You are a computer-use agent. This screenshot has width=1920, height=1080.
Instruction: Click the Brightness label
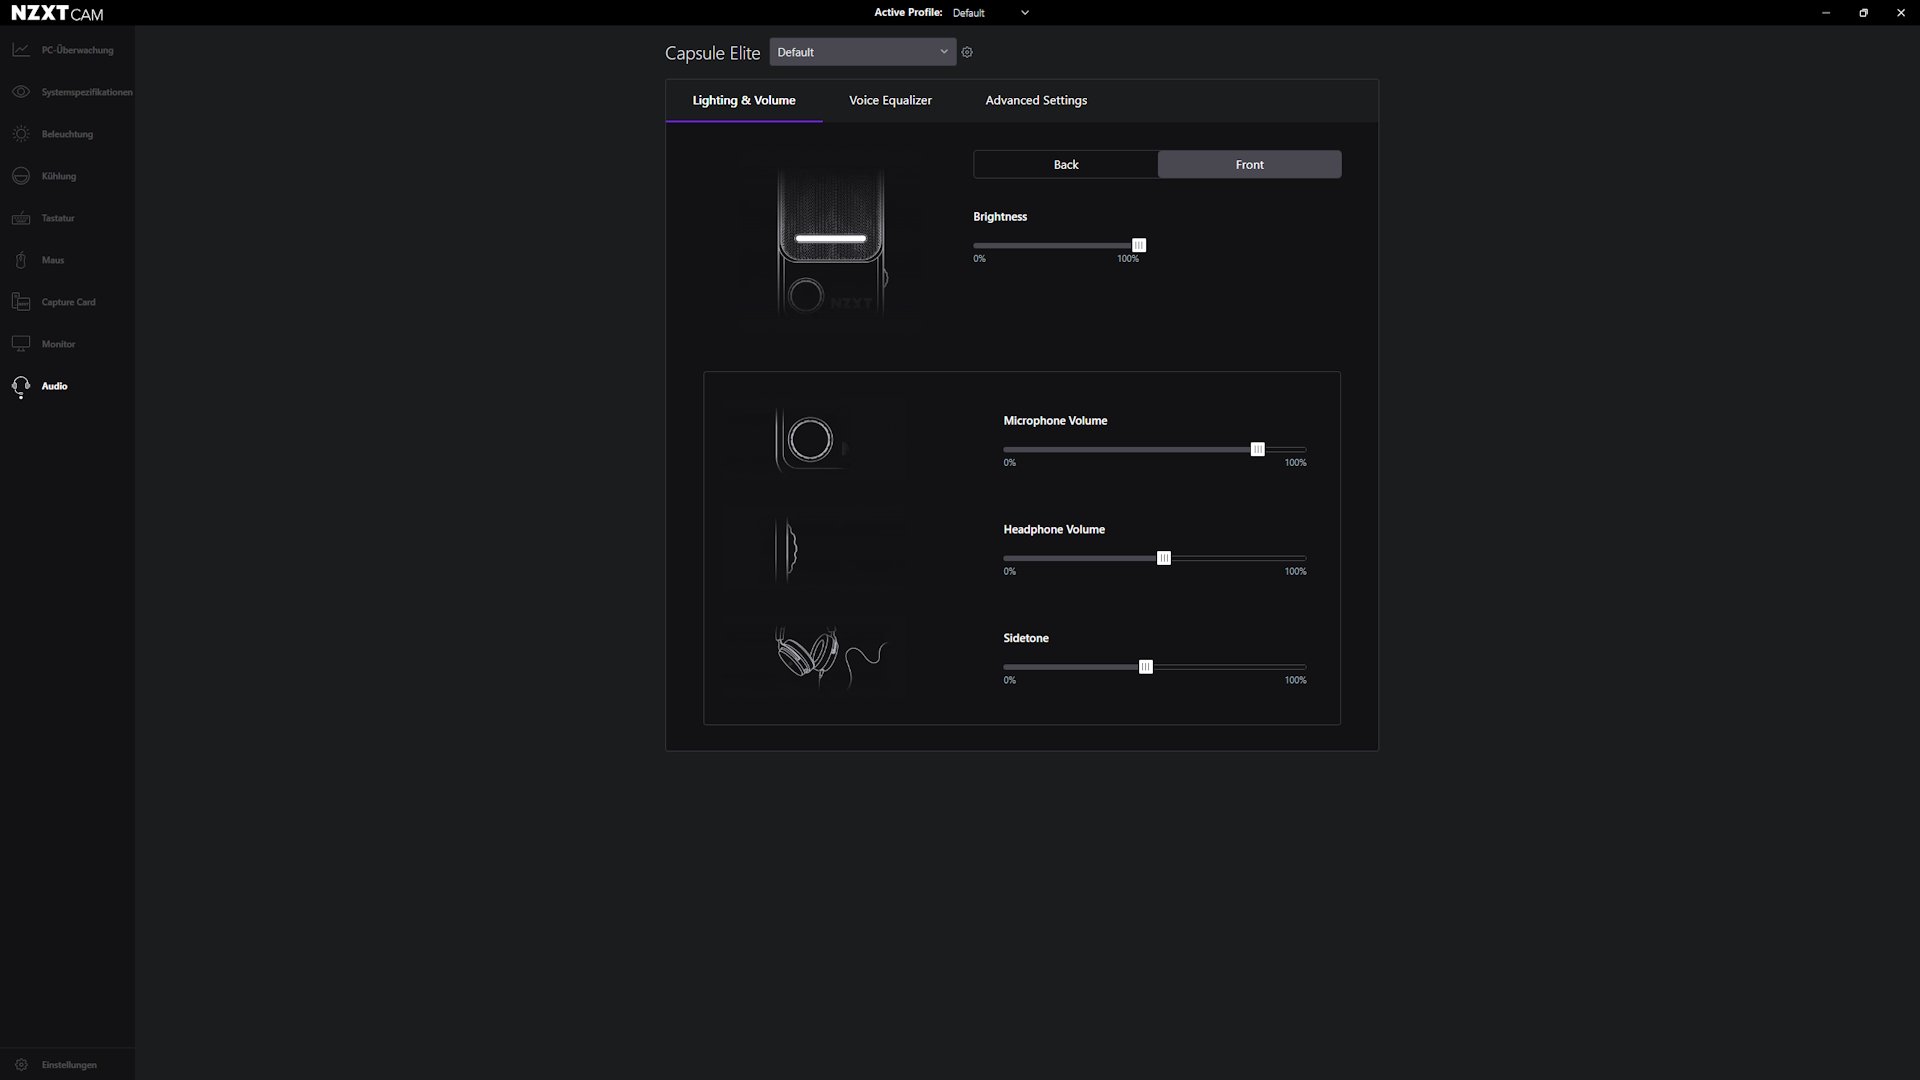click(1000, 216)
